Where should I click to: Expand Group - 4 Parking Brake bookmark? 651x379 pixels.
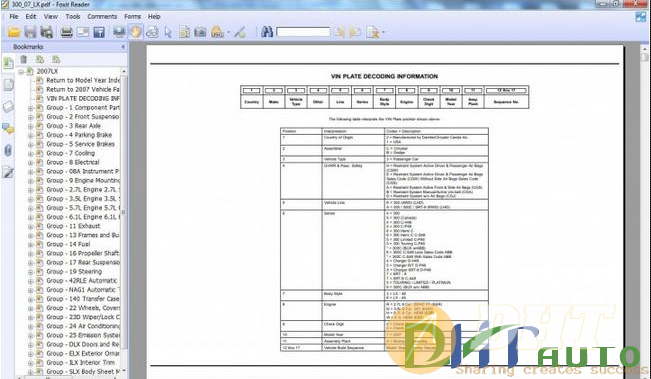(x=31, y=136)
